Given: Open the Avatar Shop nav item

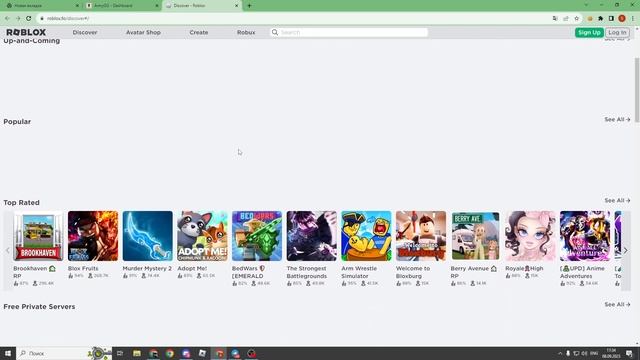Looking at the screenshot, I should [143, 32].
